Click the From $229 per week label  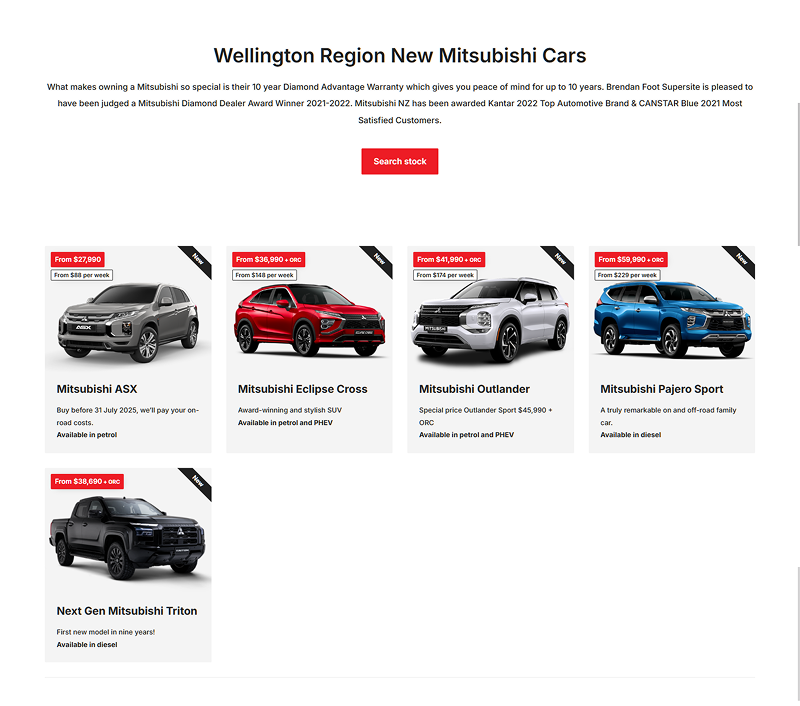tap(628, 275)
